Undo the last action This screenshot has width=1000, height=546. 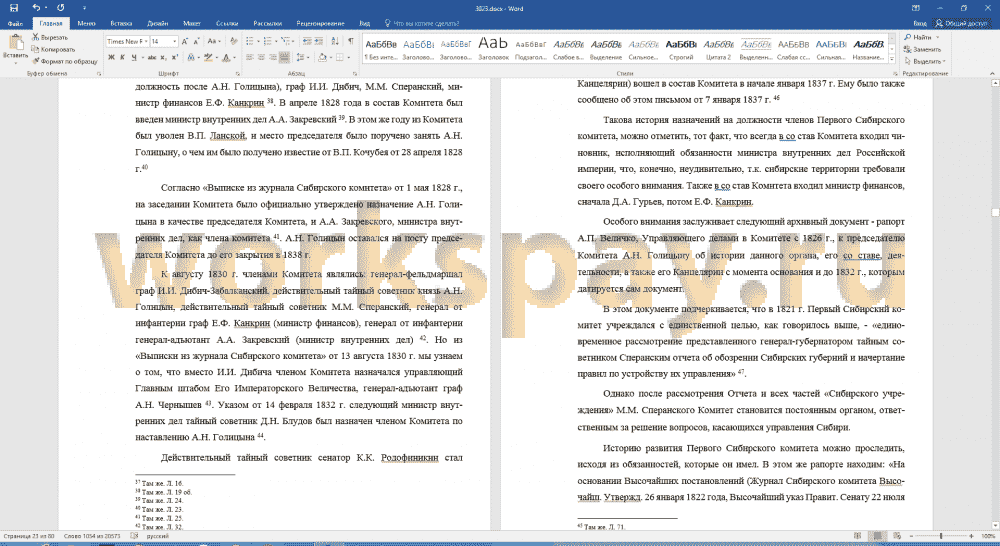pos(36,8)
